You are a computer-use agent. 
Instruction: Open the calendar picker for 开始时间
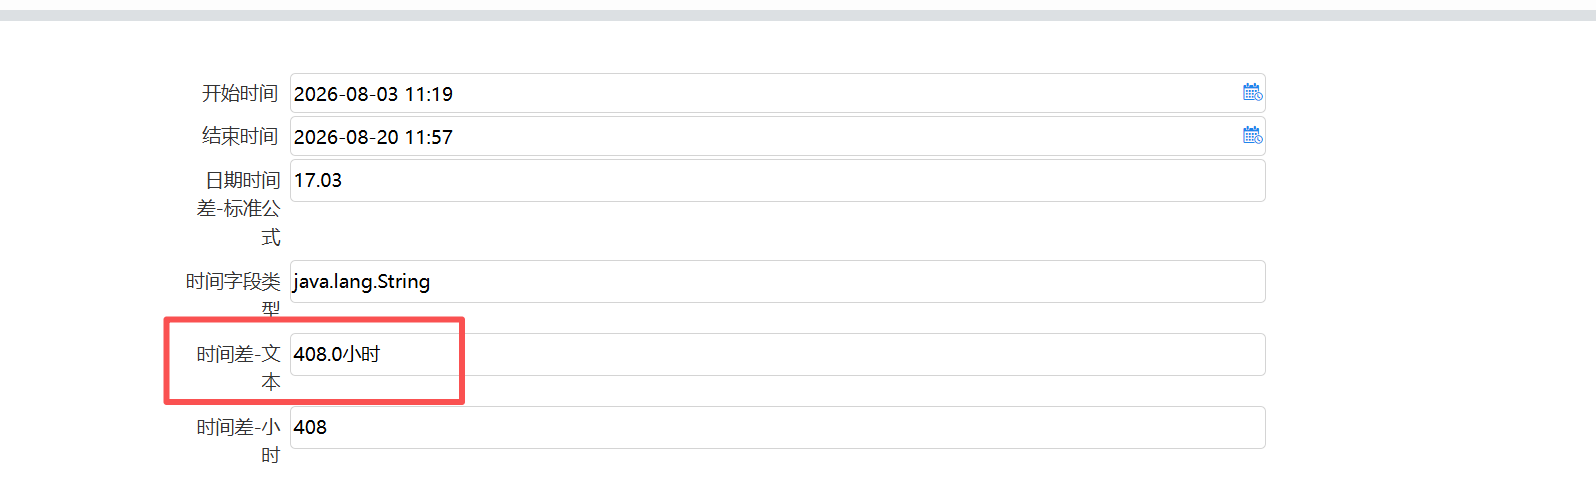1252,93
